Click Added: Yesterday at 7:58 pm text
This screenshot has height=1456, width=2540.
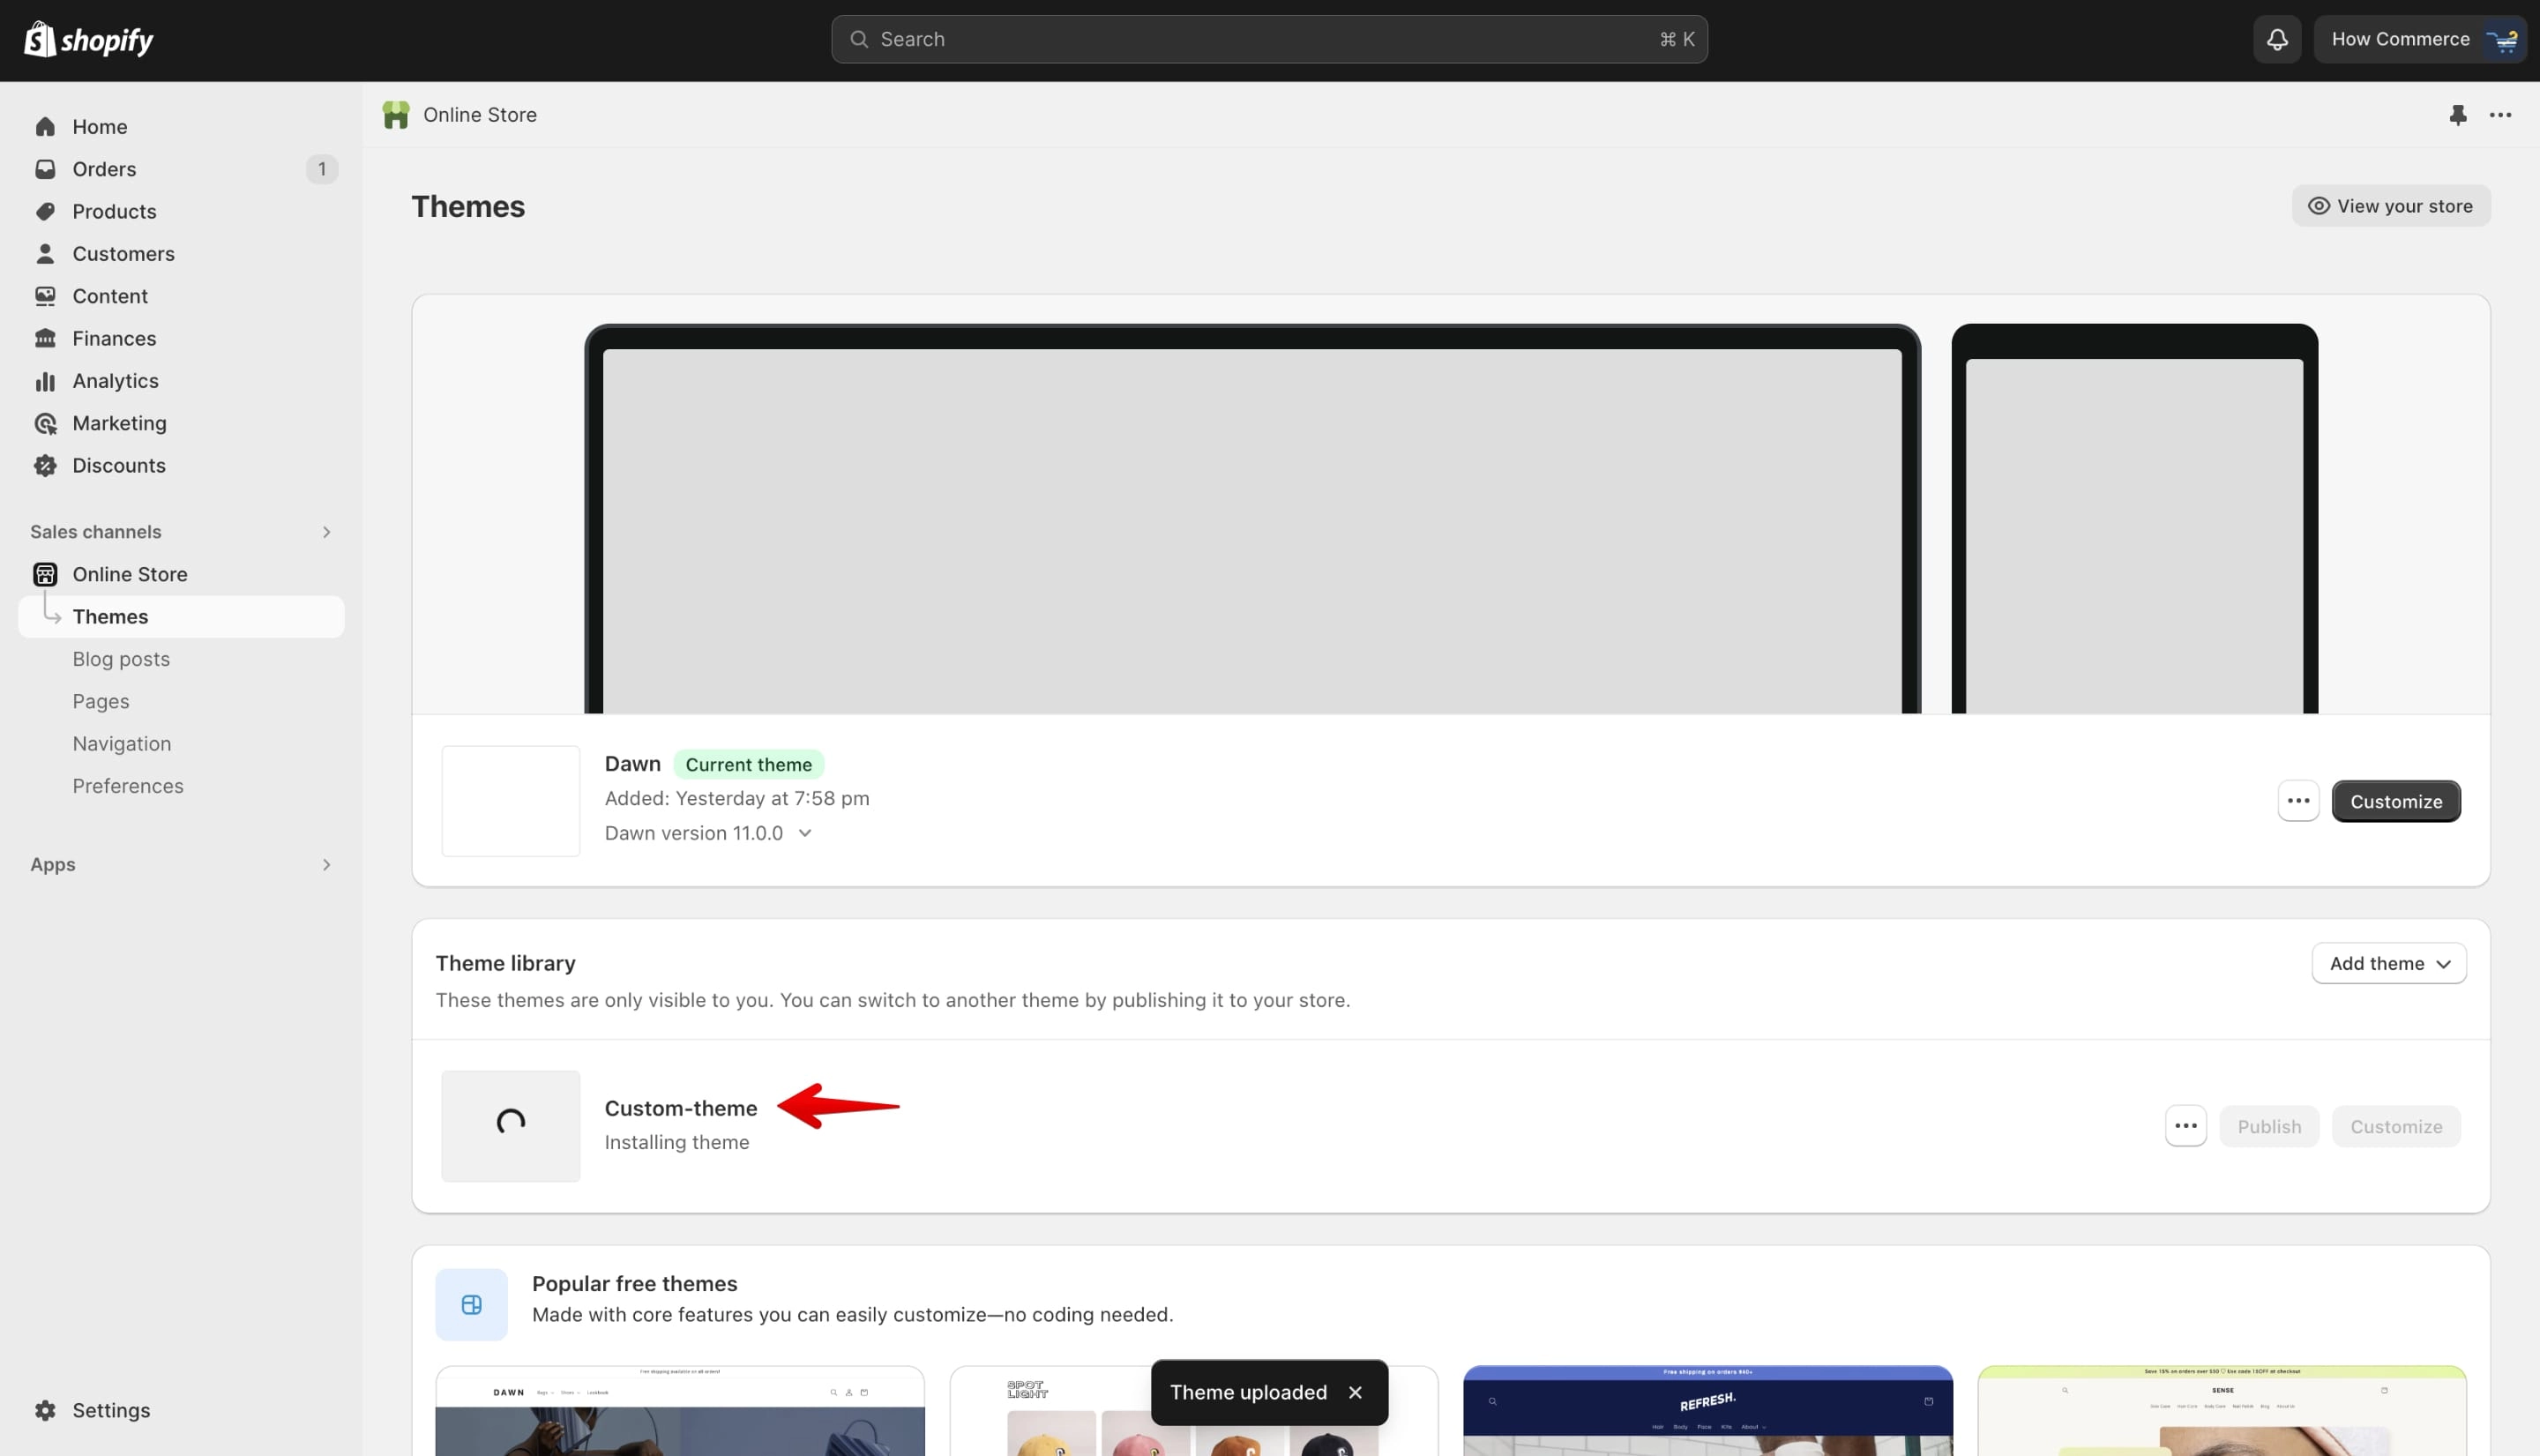(737, 798)
